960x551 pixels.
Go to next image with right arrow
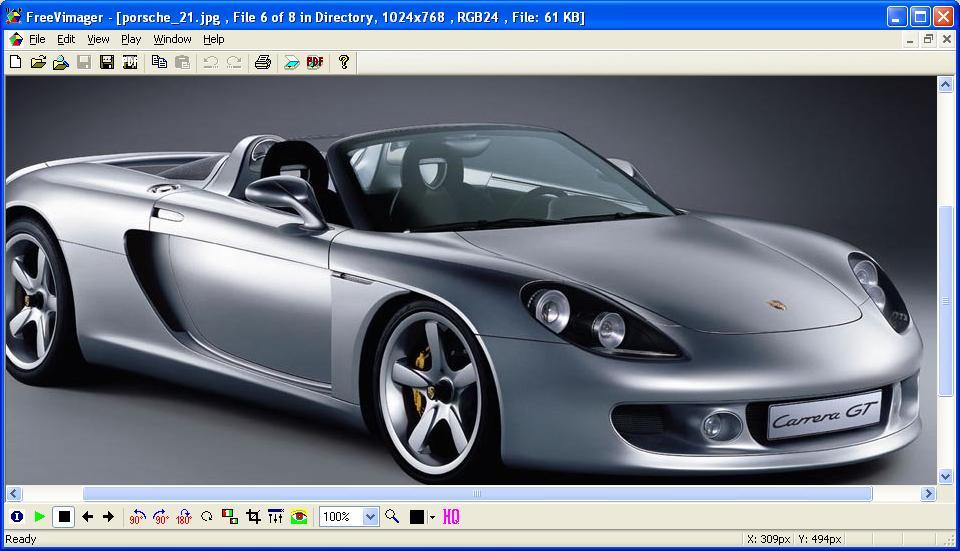(x=109, y=517)
